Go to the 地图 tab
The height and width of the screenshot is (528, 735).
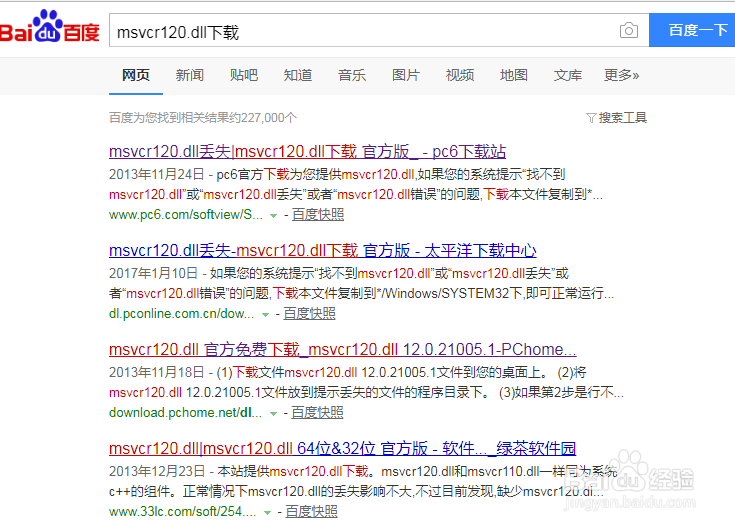[514, 75]
